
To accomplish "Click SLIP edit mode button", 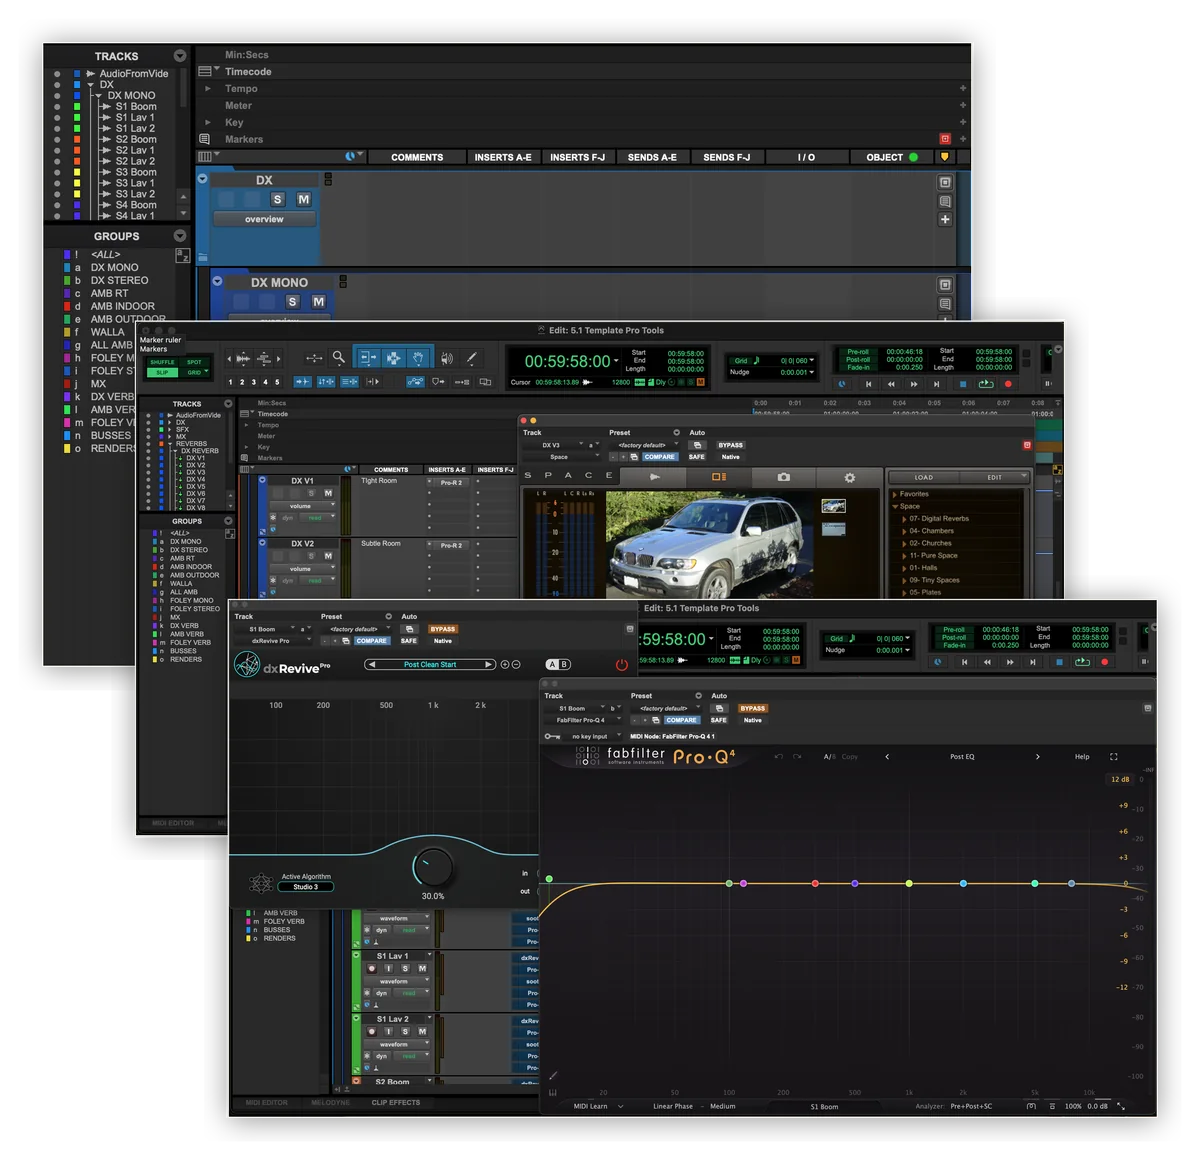I will pos(162,372).
